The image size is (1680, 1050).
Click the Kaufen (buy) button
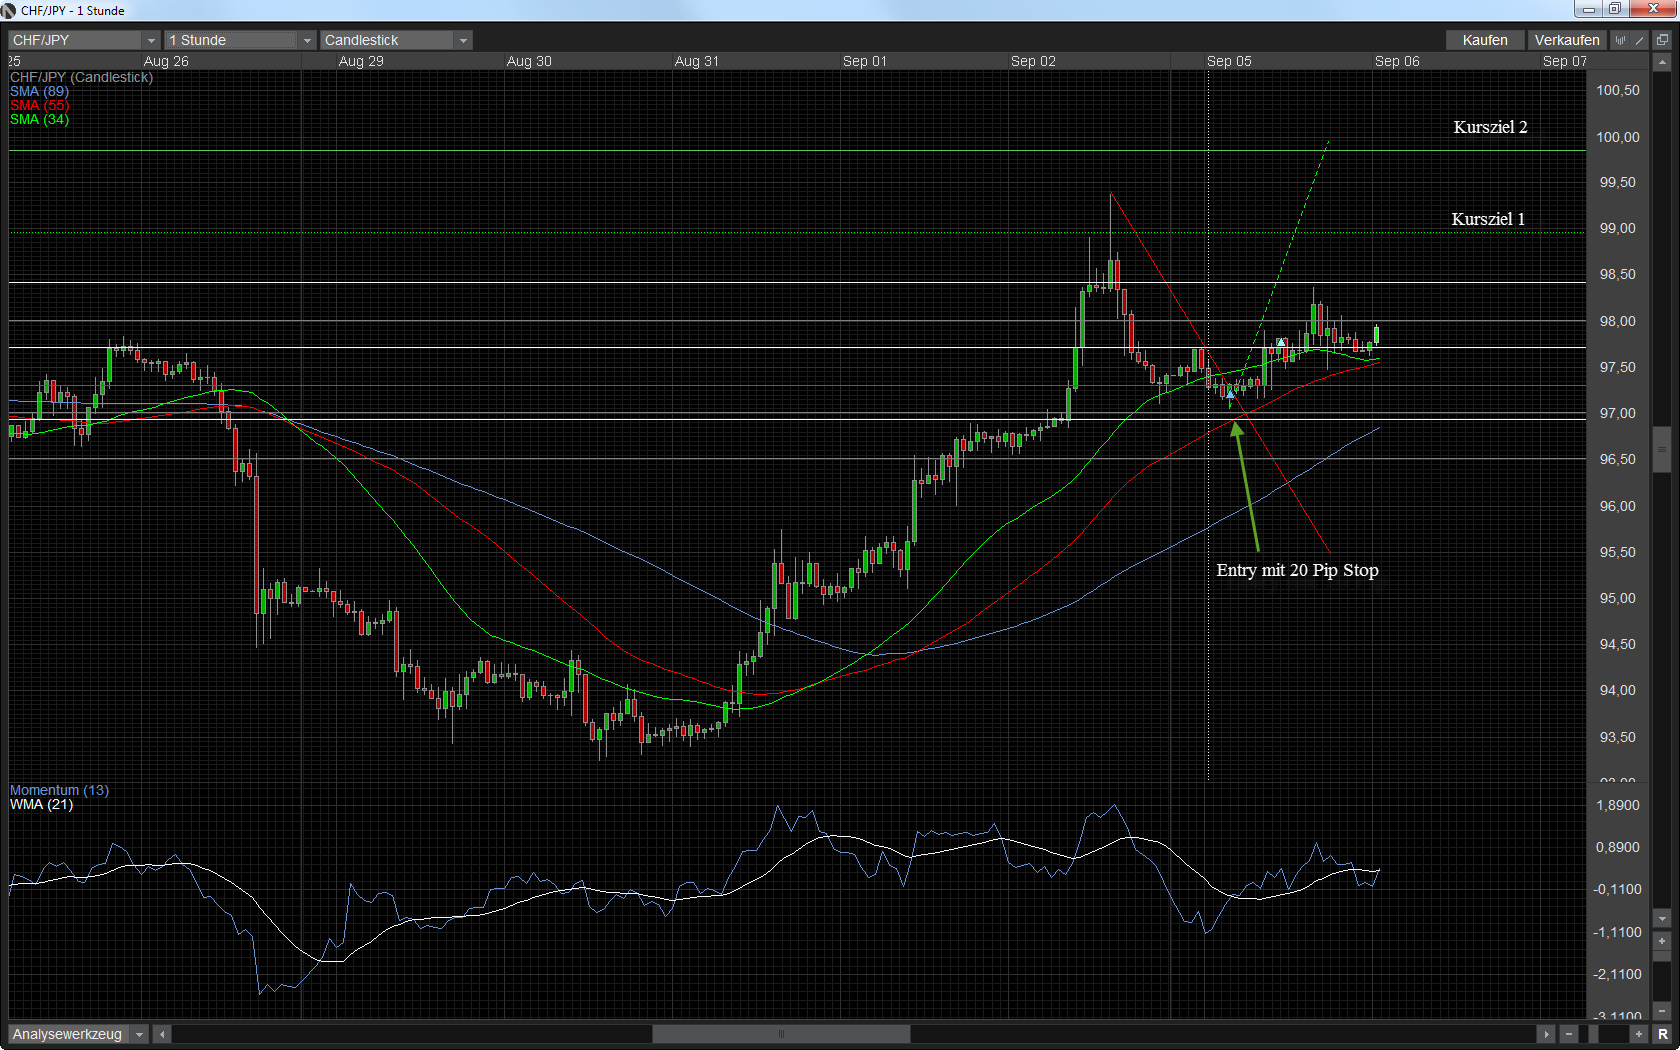tap(1484, 40)
